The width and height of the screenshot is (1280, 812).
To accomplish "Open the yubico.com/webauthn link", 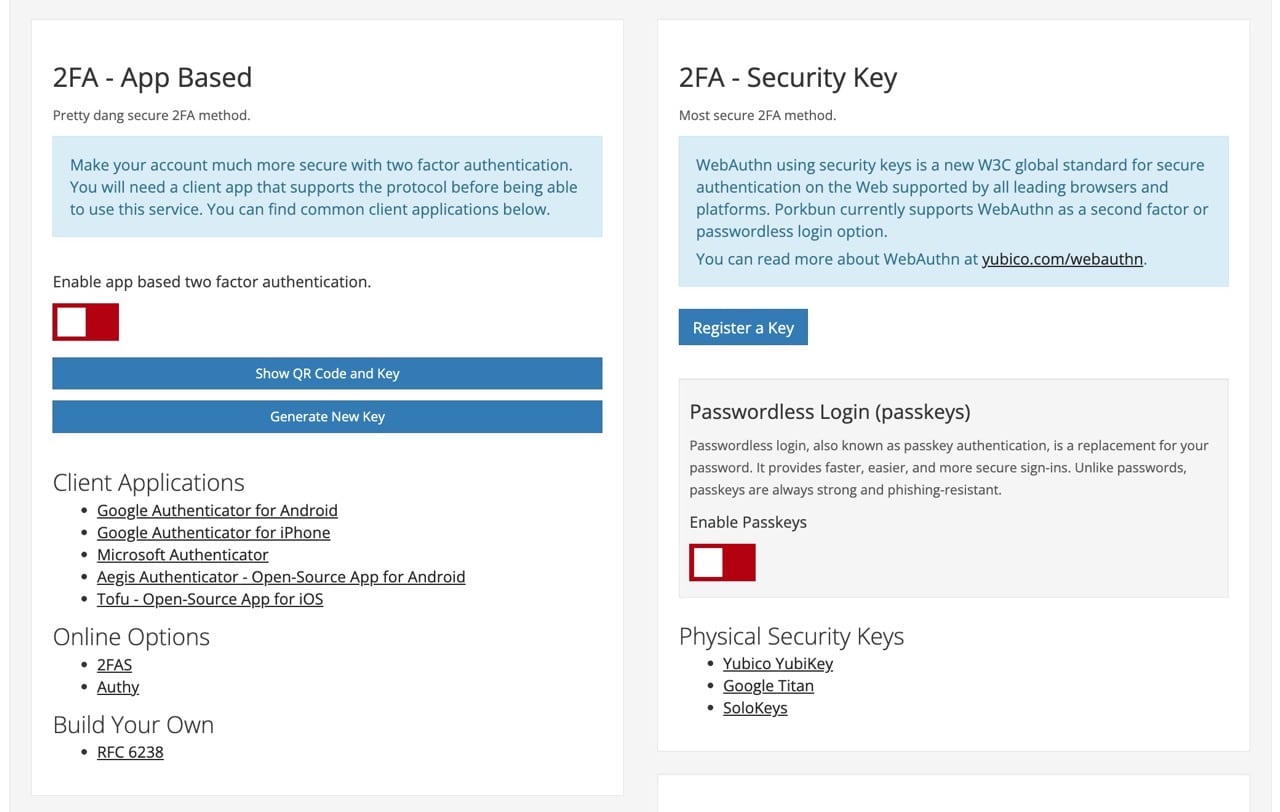I will (1062, 259).
